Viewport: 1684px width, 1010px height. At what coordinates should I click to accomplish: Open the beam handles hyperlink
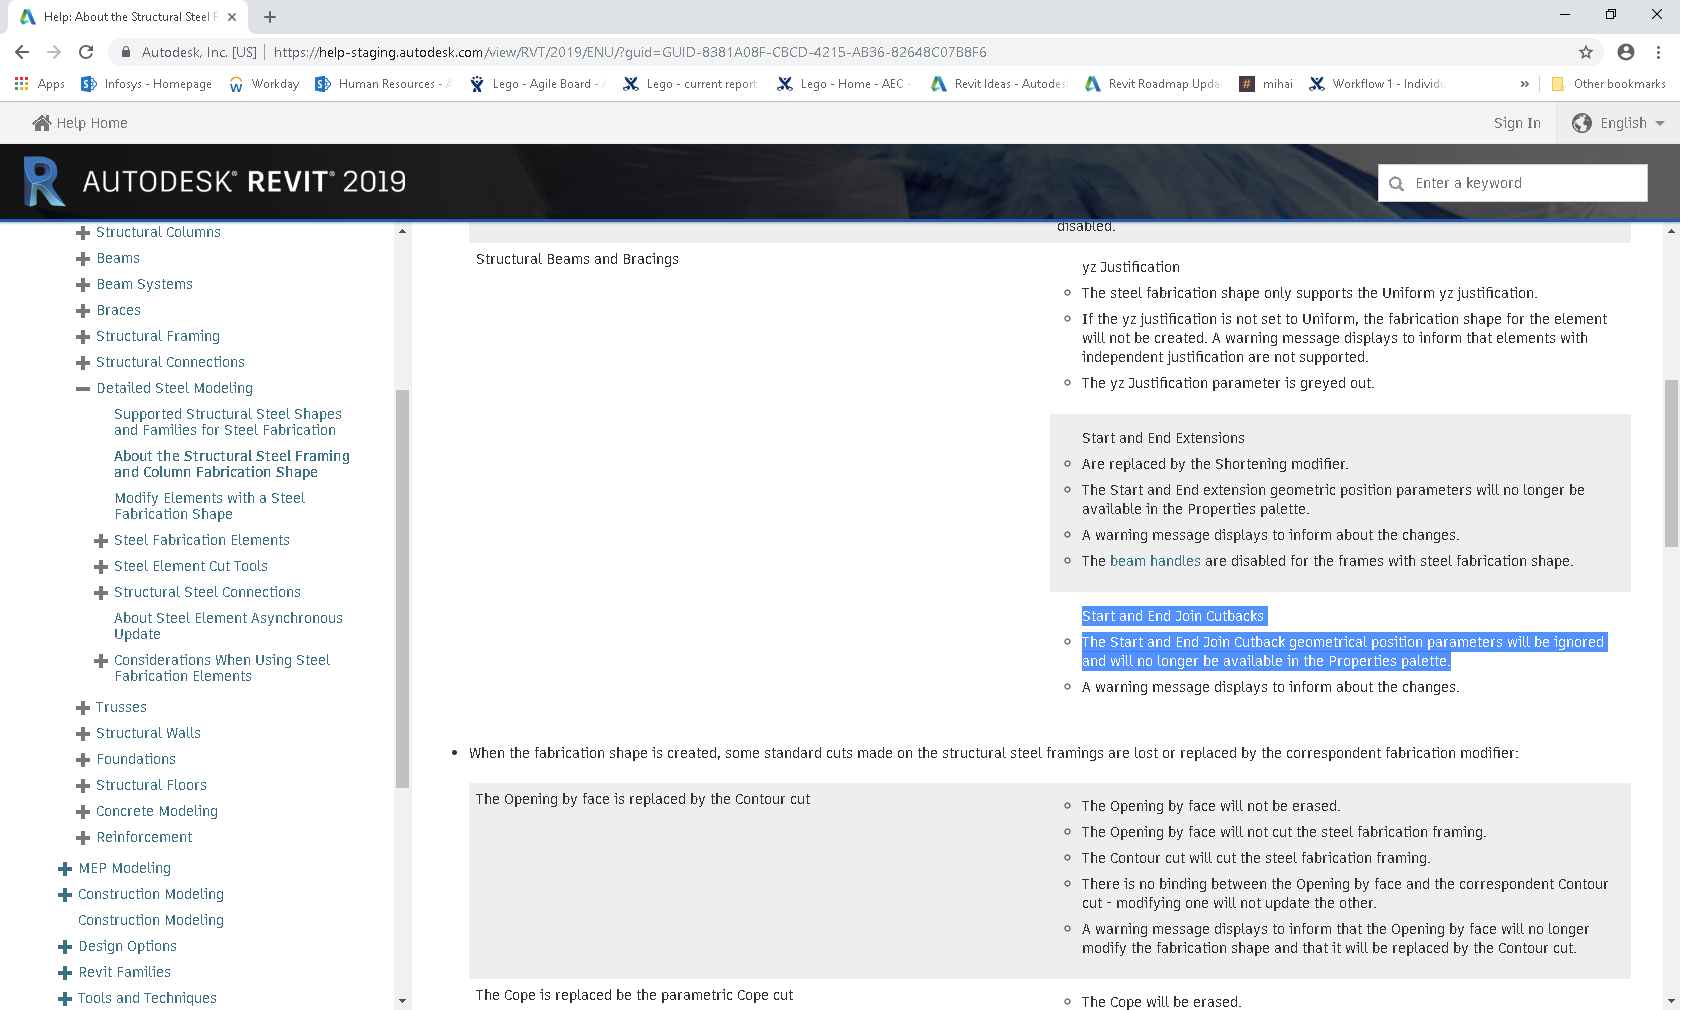click(1155, 561)
